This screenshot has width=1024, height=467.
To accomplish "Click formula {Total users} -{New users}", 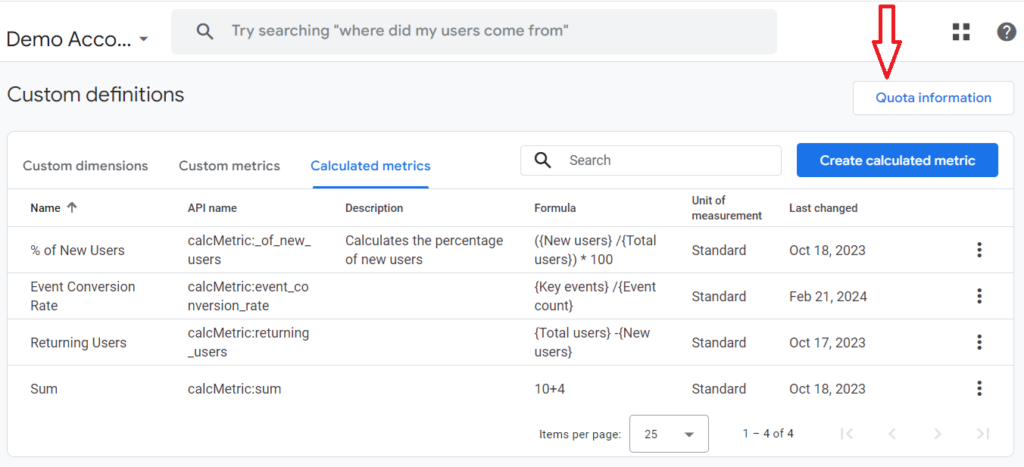I will coord(592,342).
